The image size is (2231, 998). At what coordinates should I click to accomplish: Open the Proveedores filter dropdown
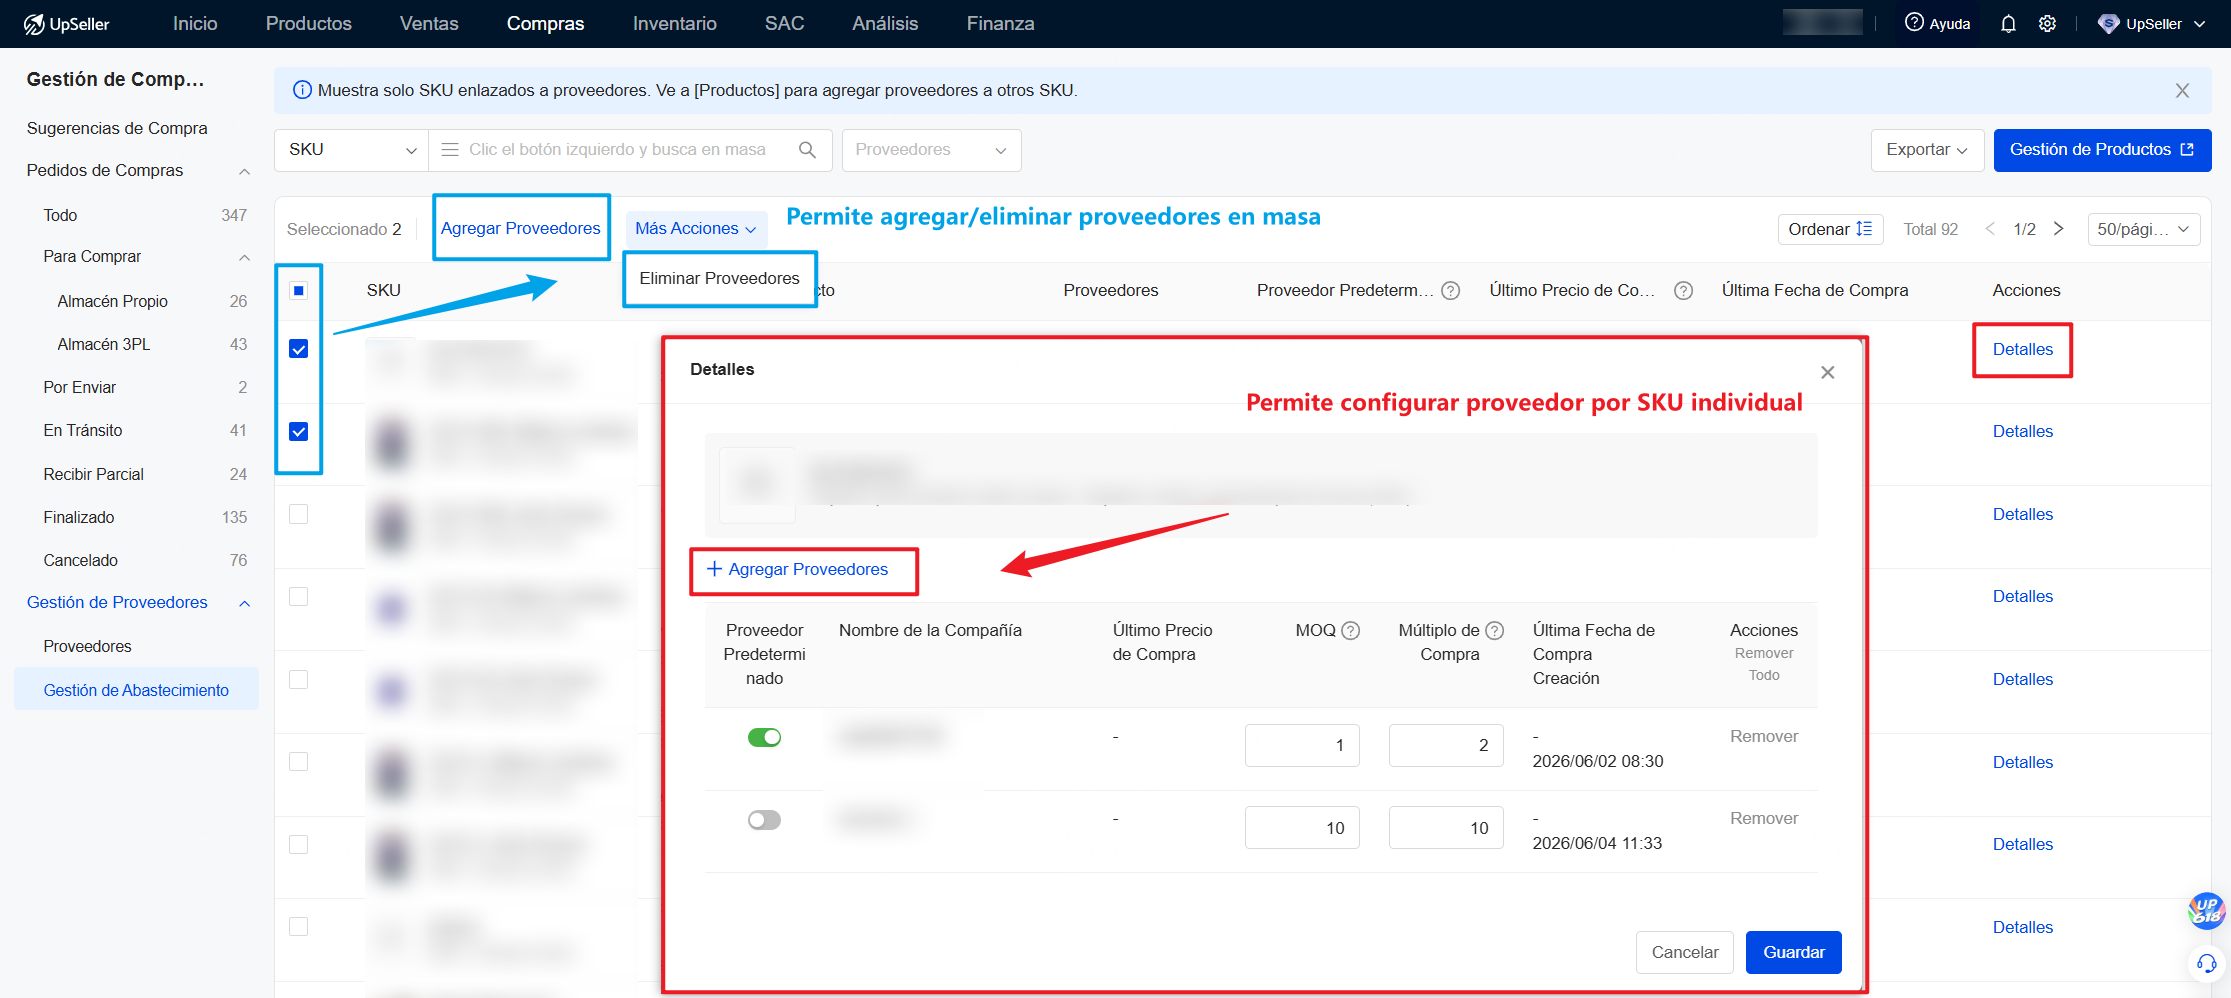click(x=931, y=150)
